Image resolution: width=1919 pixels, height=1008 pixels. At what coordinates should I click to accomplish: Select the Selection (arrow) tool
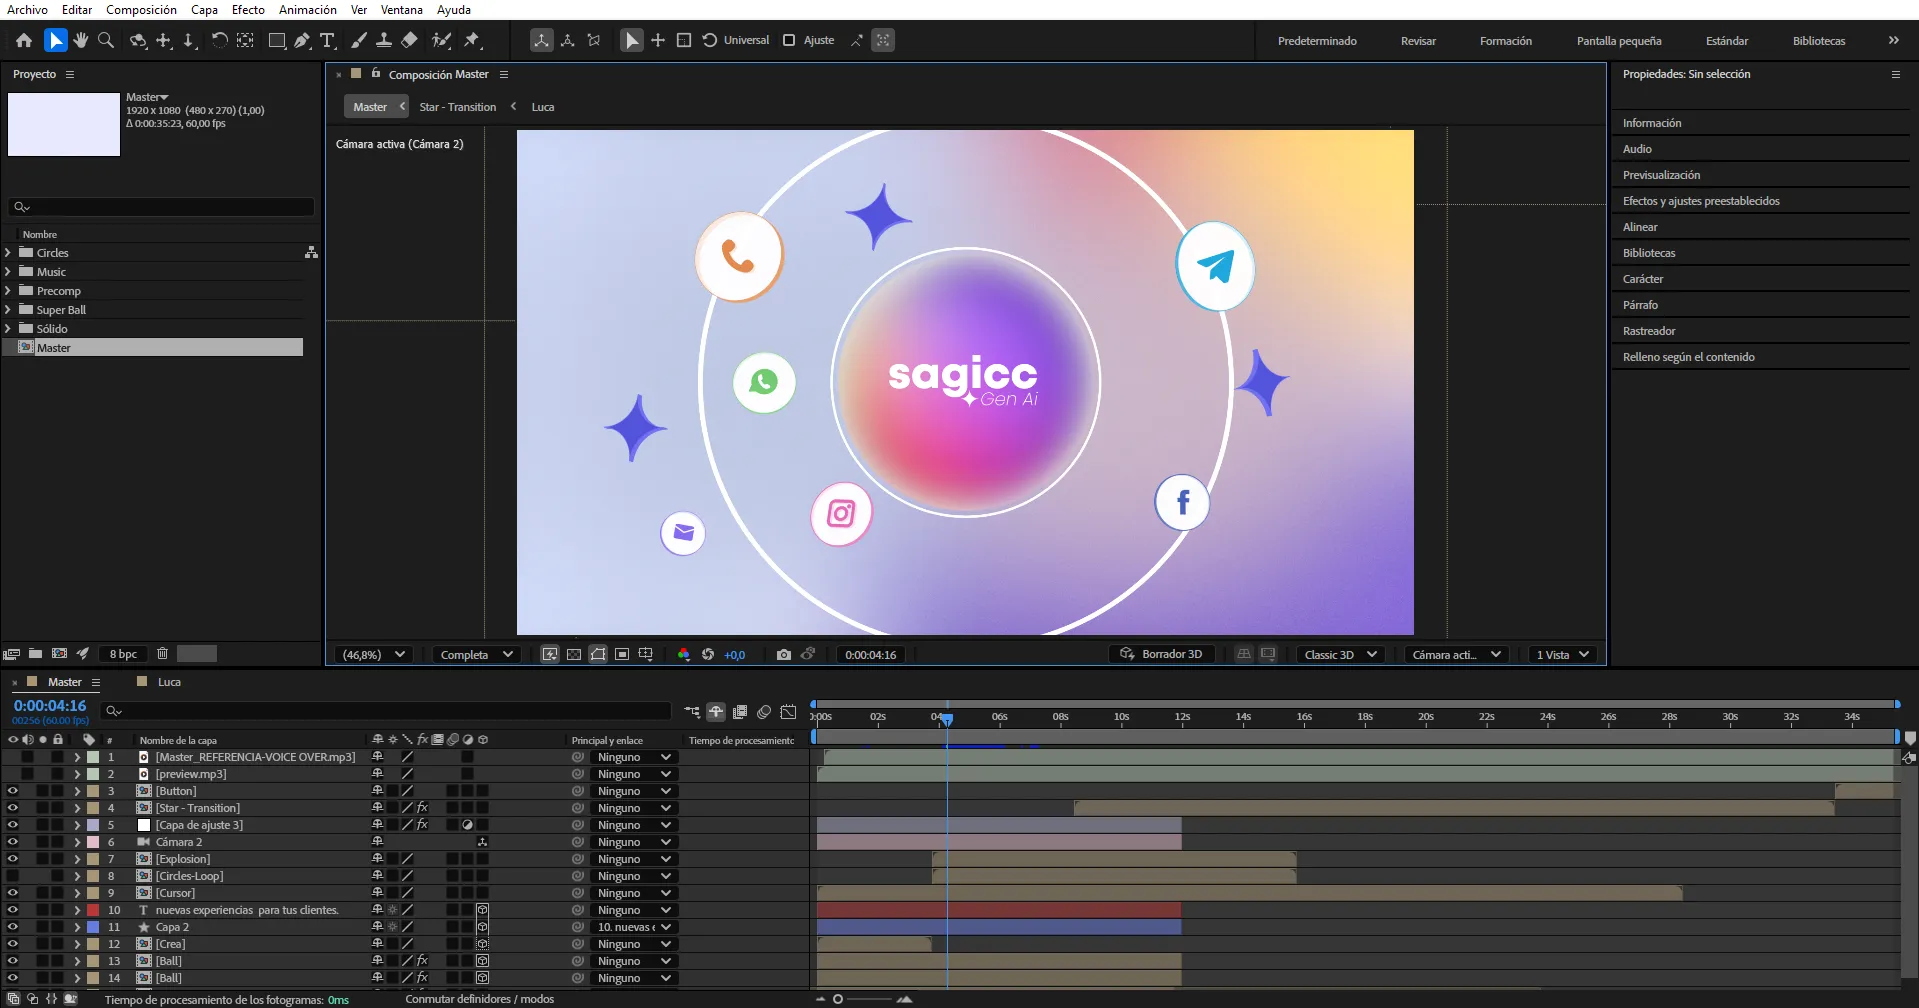(56, 40)
